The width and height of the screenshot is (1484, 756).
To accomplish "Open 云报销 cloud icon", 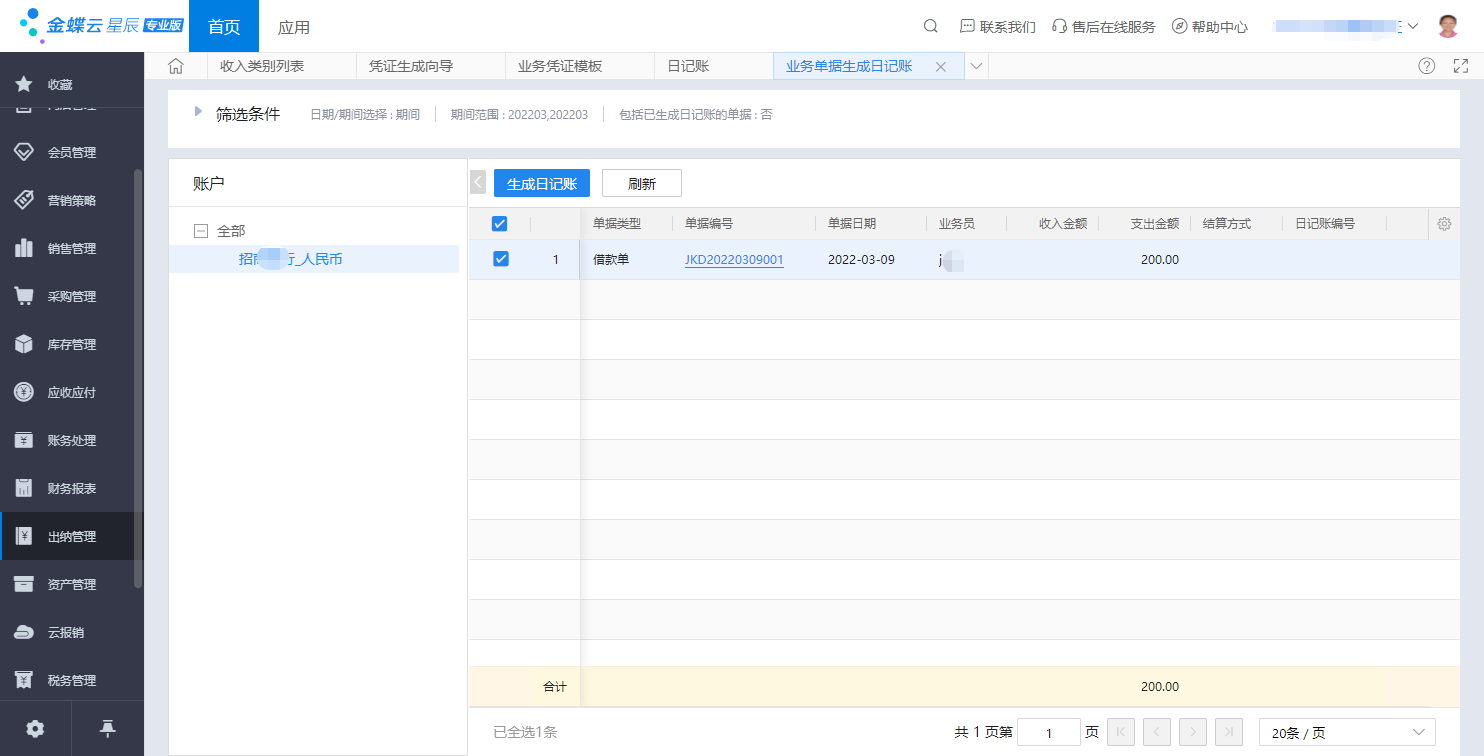I will pyautogui.click(x=24, y=632).
